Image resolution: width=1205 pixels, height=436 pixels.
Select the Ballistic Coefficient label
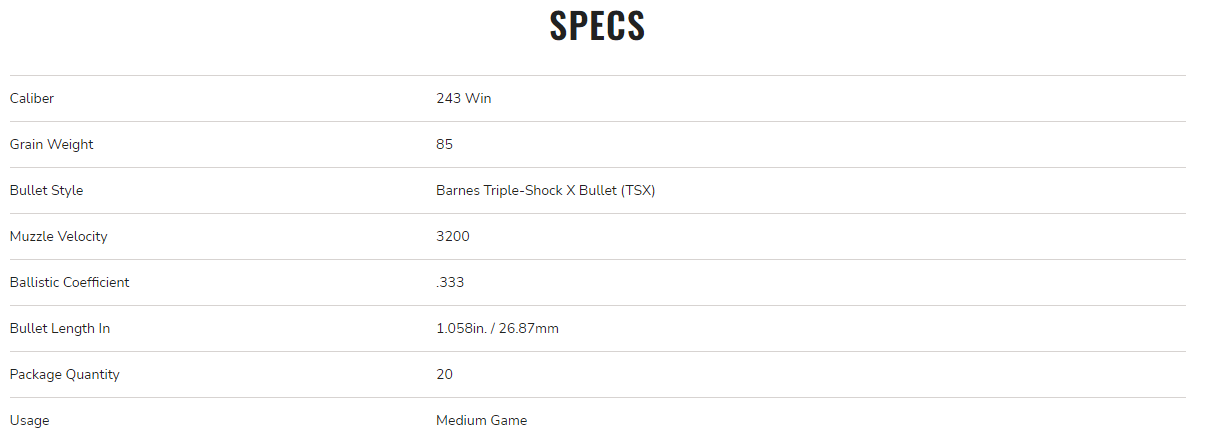click(70, 282)
